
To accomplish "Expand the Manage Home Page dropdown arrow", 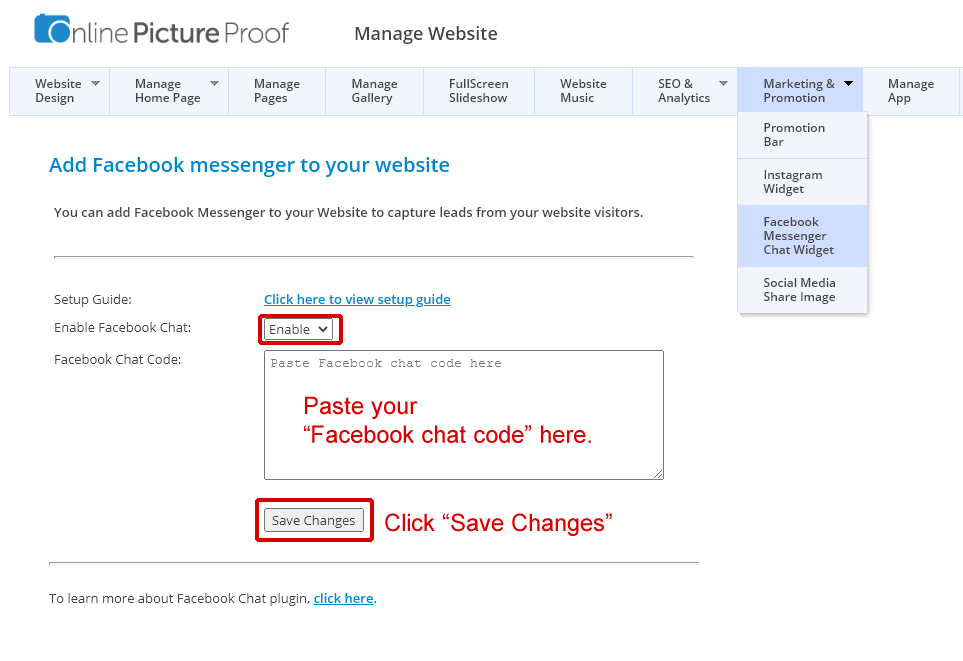I will click(x=214, y=83).
